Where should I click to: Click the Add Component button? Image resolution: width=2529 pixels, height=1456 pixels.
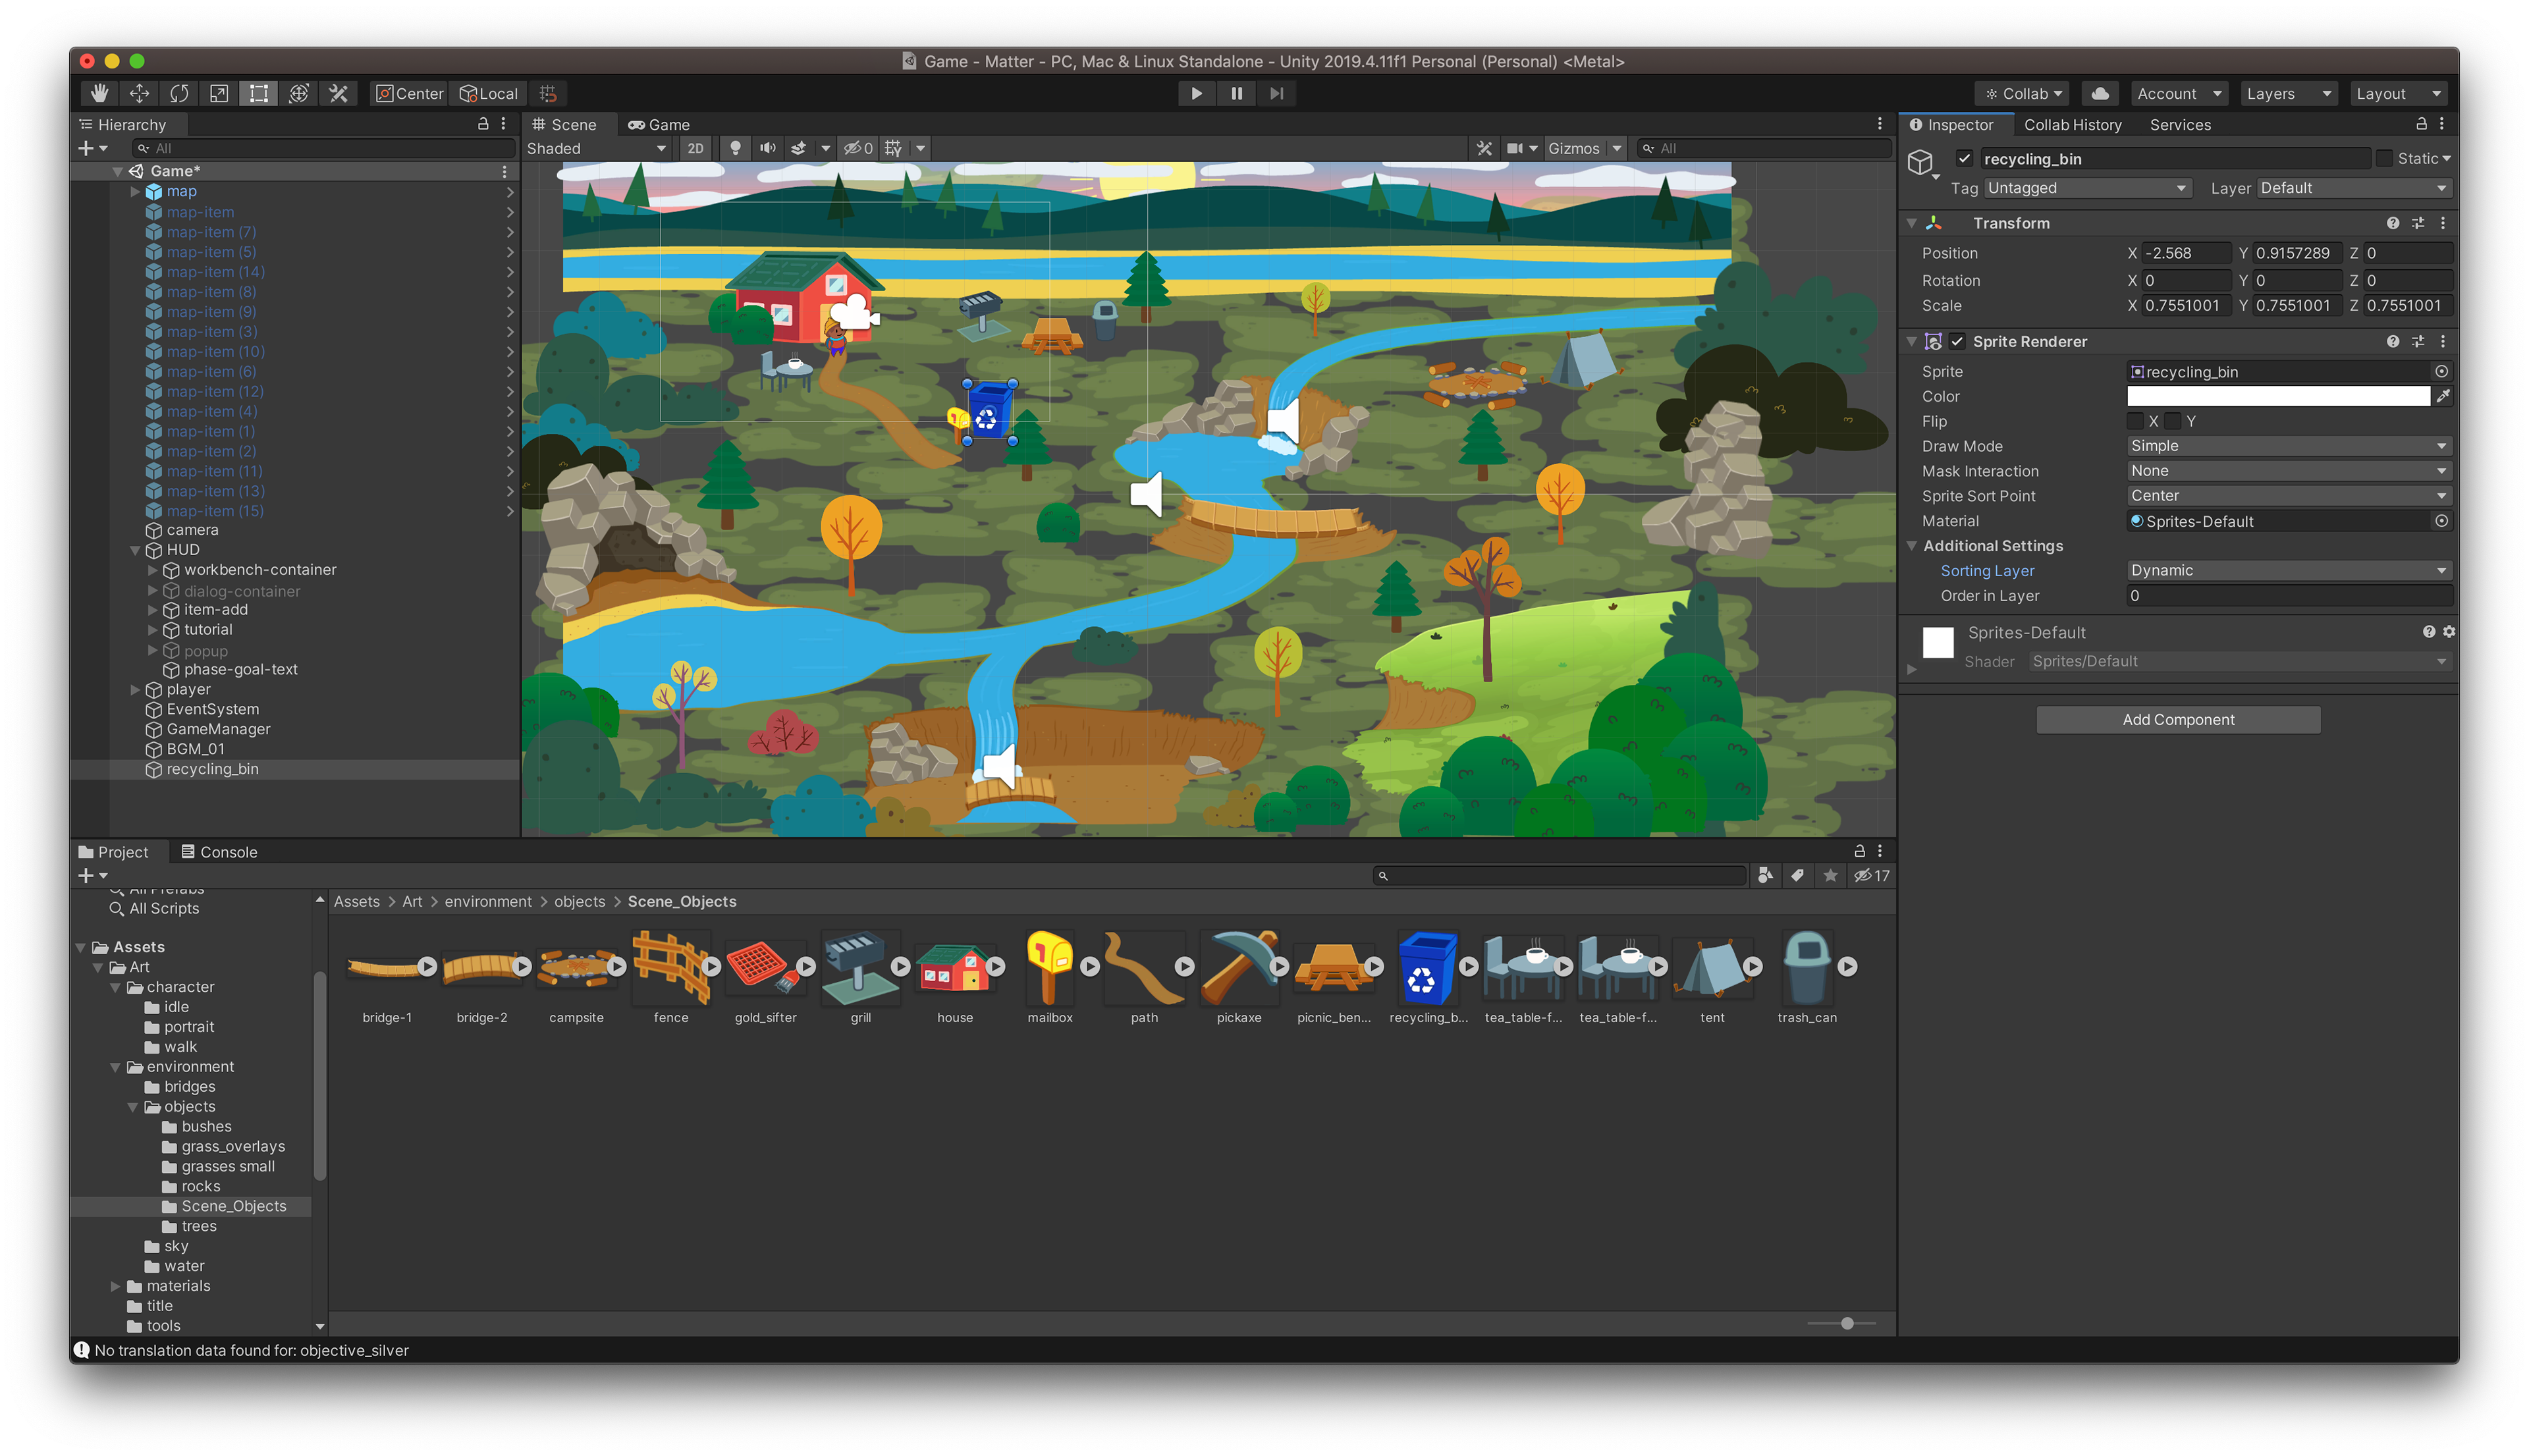[x=2178, y=719]
